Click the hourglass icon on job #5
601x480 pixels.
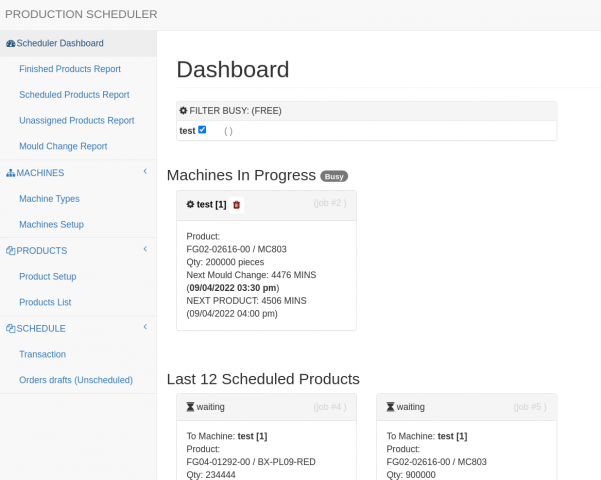(x=390, y=407)
